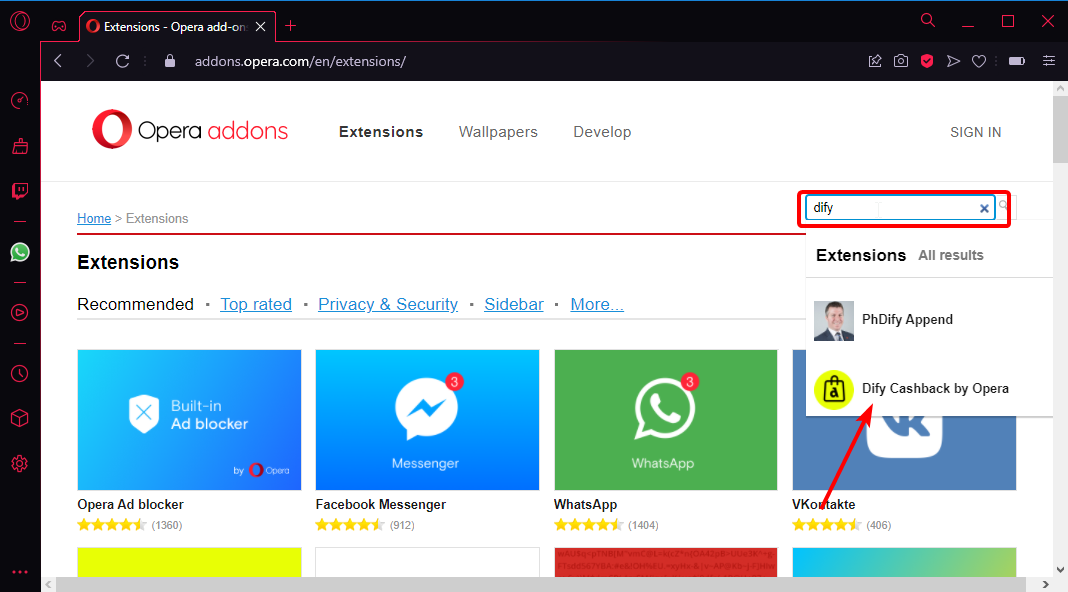This screenshot has width=1068, height=592.
Task: Click the search magnifier beside search field
Action: tap(1004, 206)
